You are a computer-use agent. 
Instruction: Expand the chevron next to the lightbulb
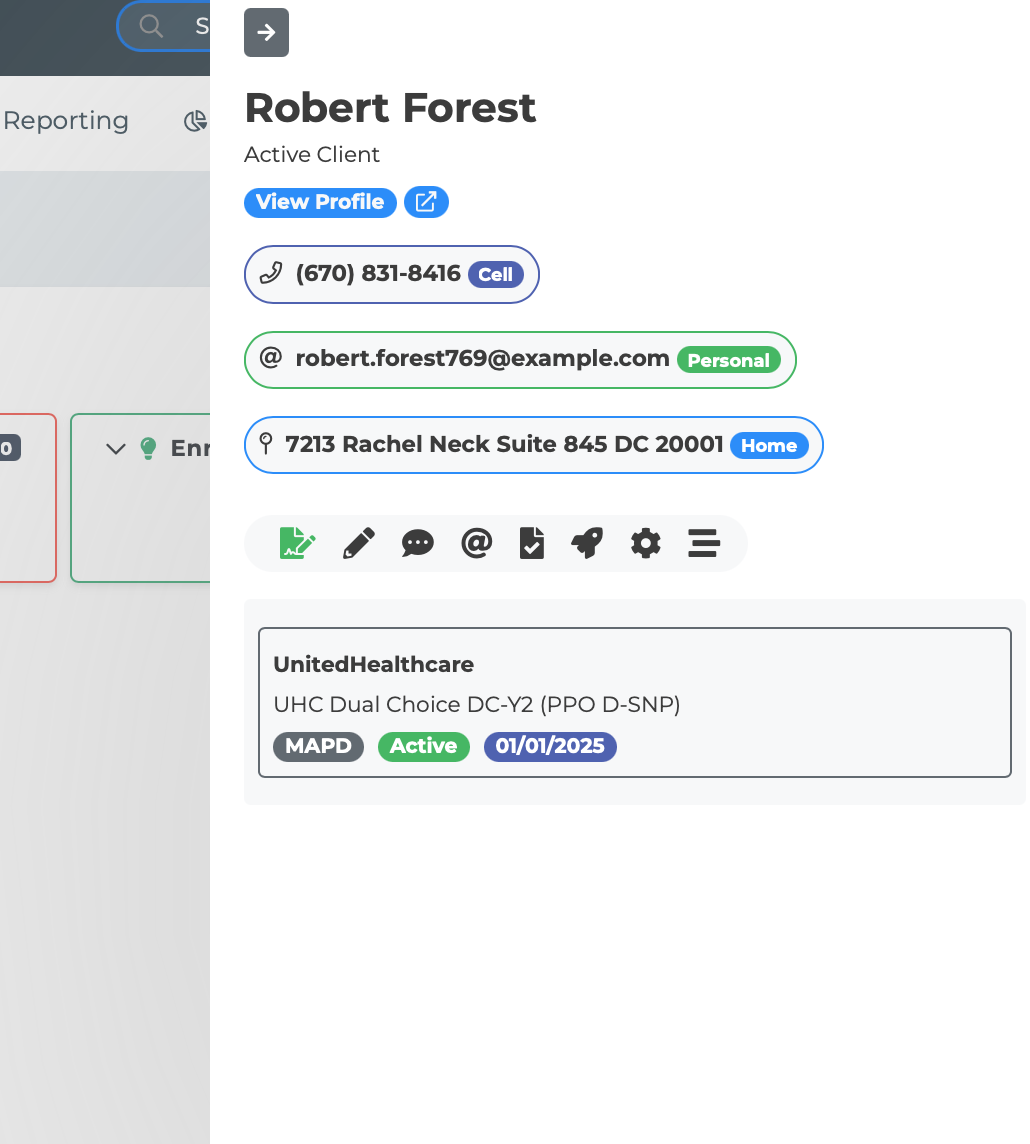116,449
